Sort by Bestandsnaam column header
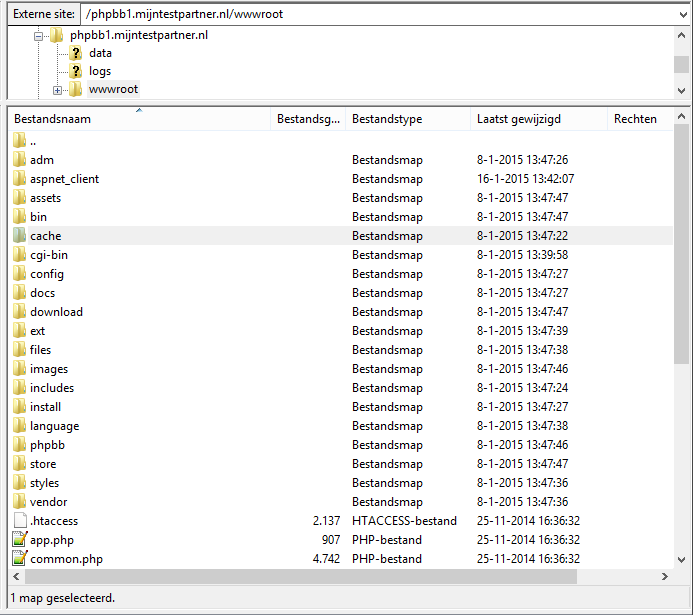693x615 pixels. click(x=139, y=119)
